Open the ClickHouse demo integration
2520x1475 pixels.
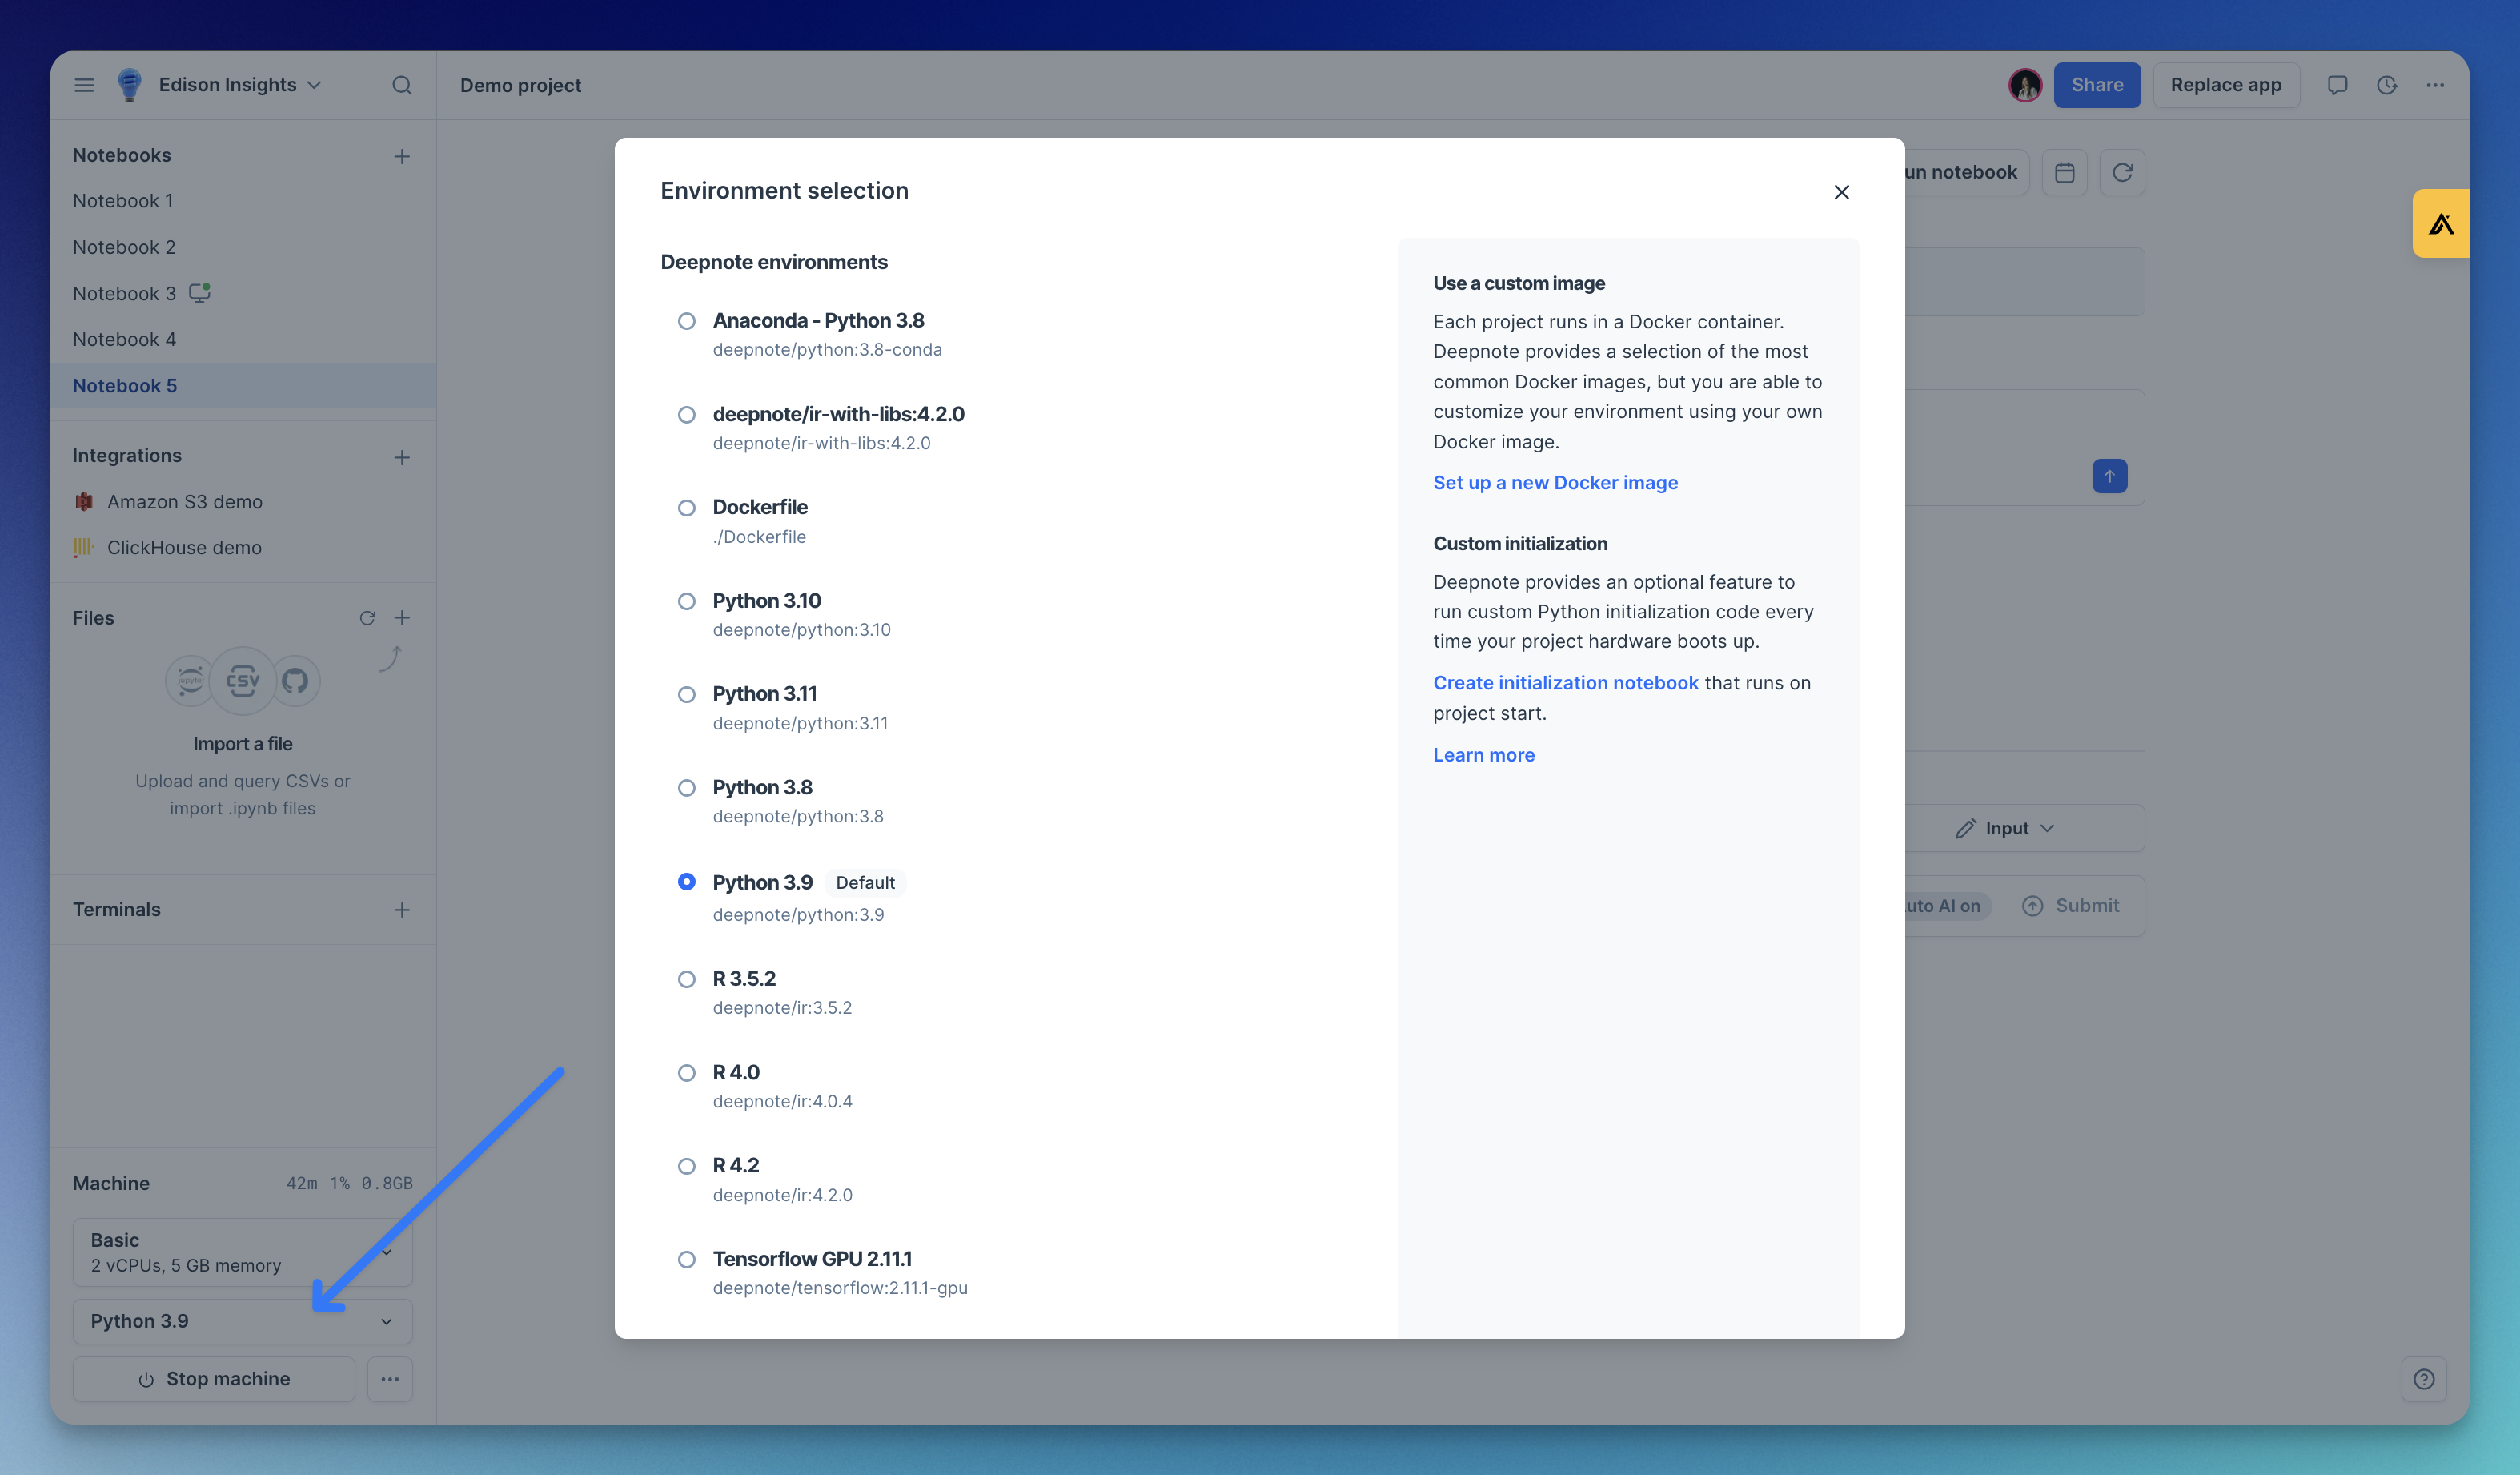click(184, 548)
